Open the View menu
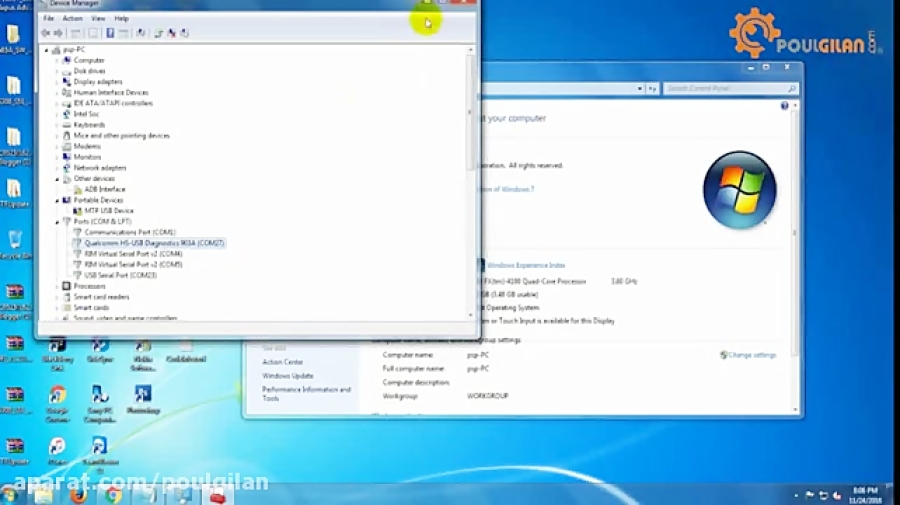Image resolution: width=900 pixels, height=505 pixels. click(98, 18)
